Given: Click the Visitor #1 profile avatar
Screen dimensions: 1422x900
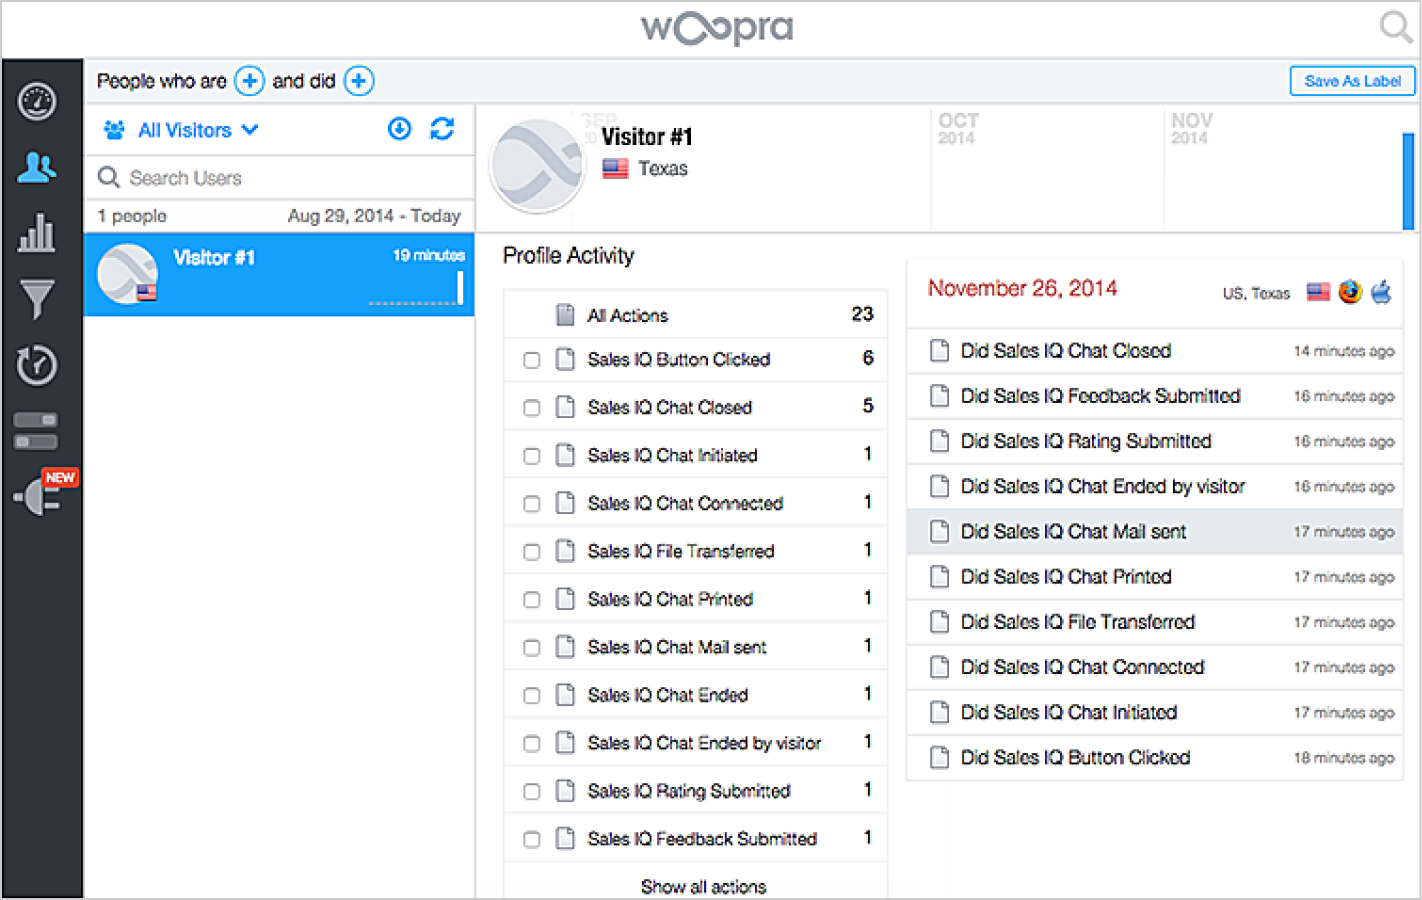Looking at the screenshot, I should tap(538, 166).
